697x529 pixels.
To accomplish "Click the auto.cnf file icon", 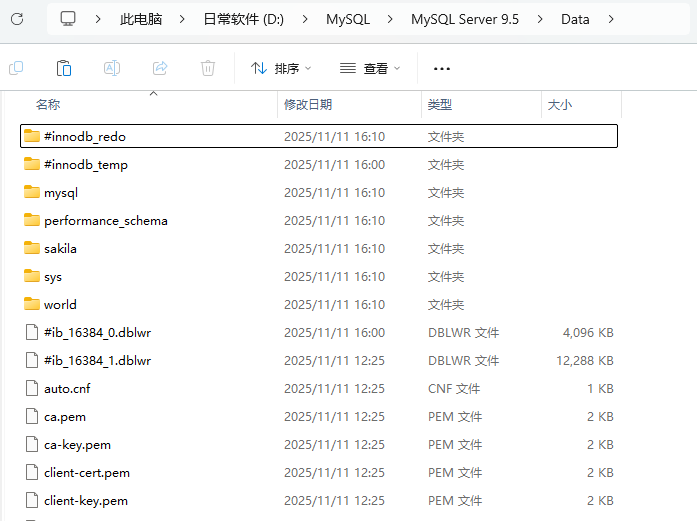I will tap(32, 388).
